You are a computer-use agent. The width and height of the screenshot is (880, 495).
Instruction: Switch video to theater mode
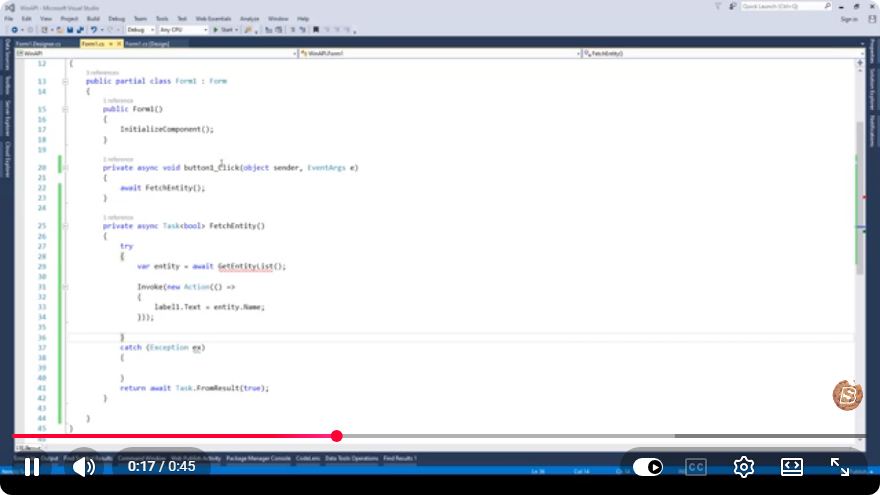791,467
